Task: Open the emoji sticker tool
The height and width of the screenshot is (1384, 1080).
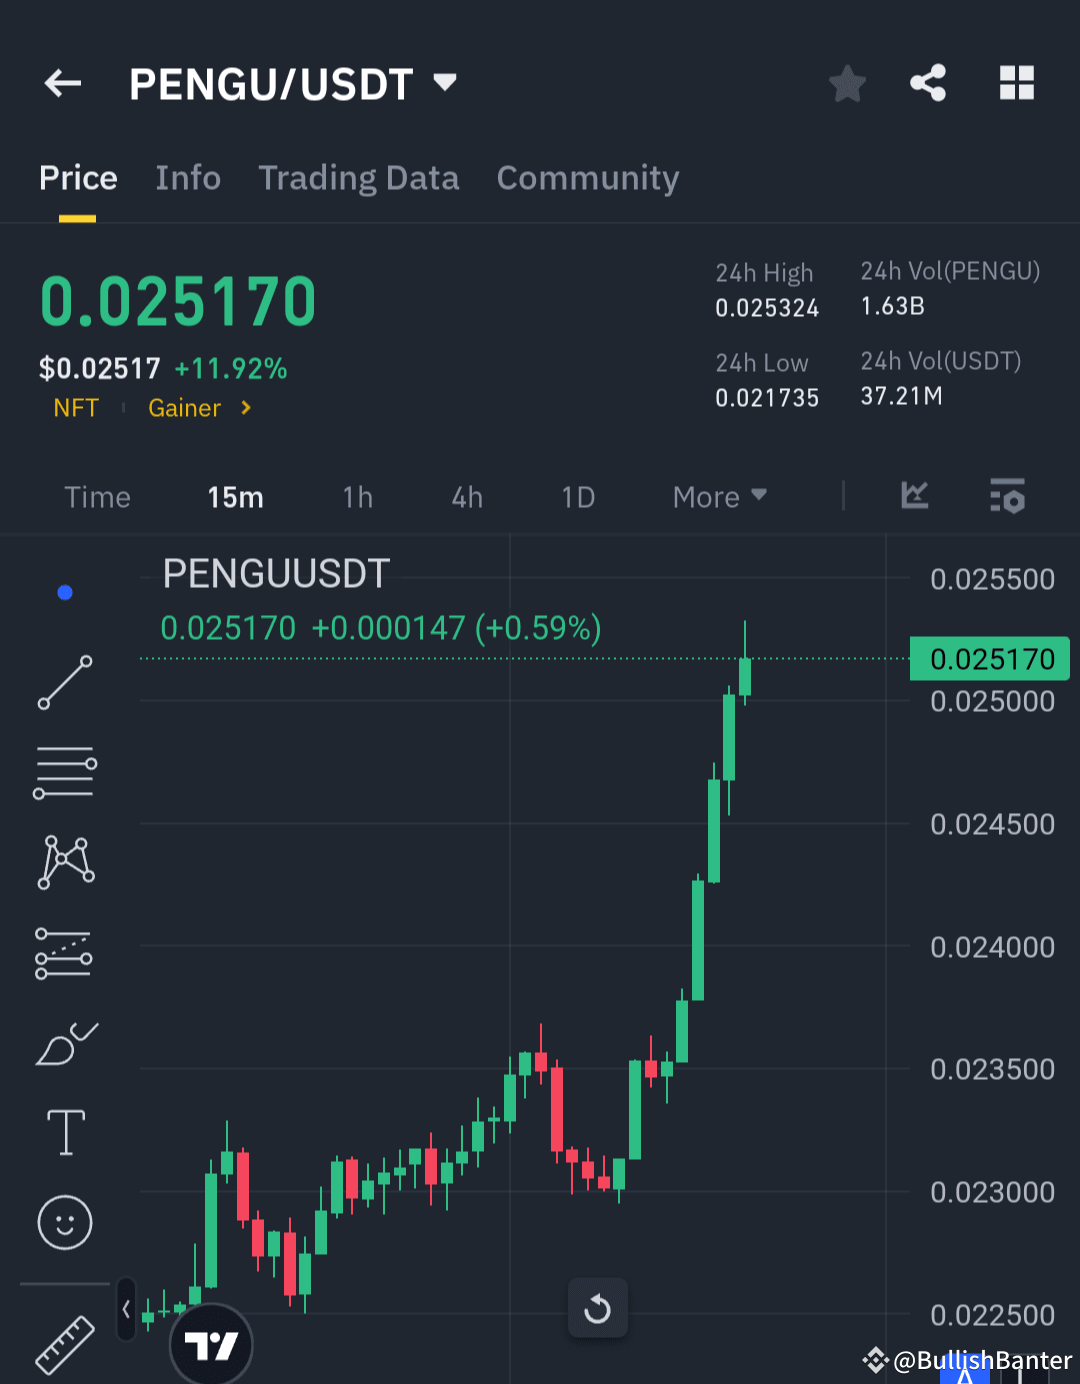Action: point(64,1221)
